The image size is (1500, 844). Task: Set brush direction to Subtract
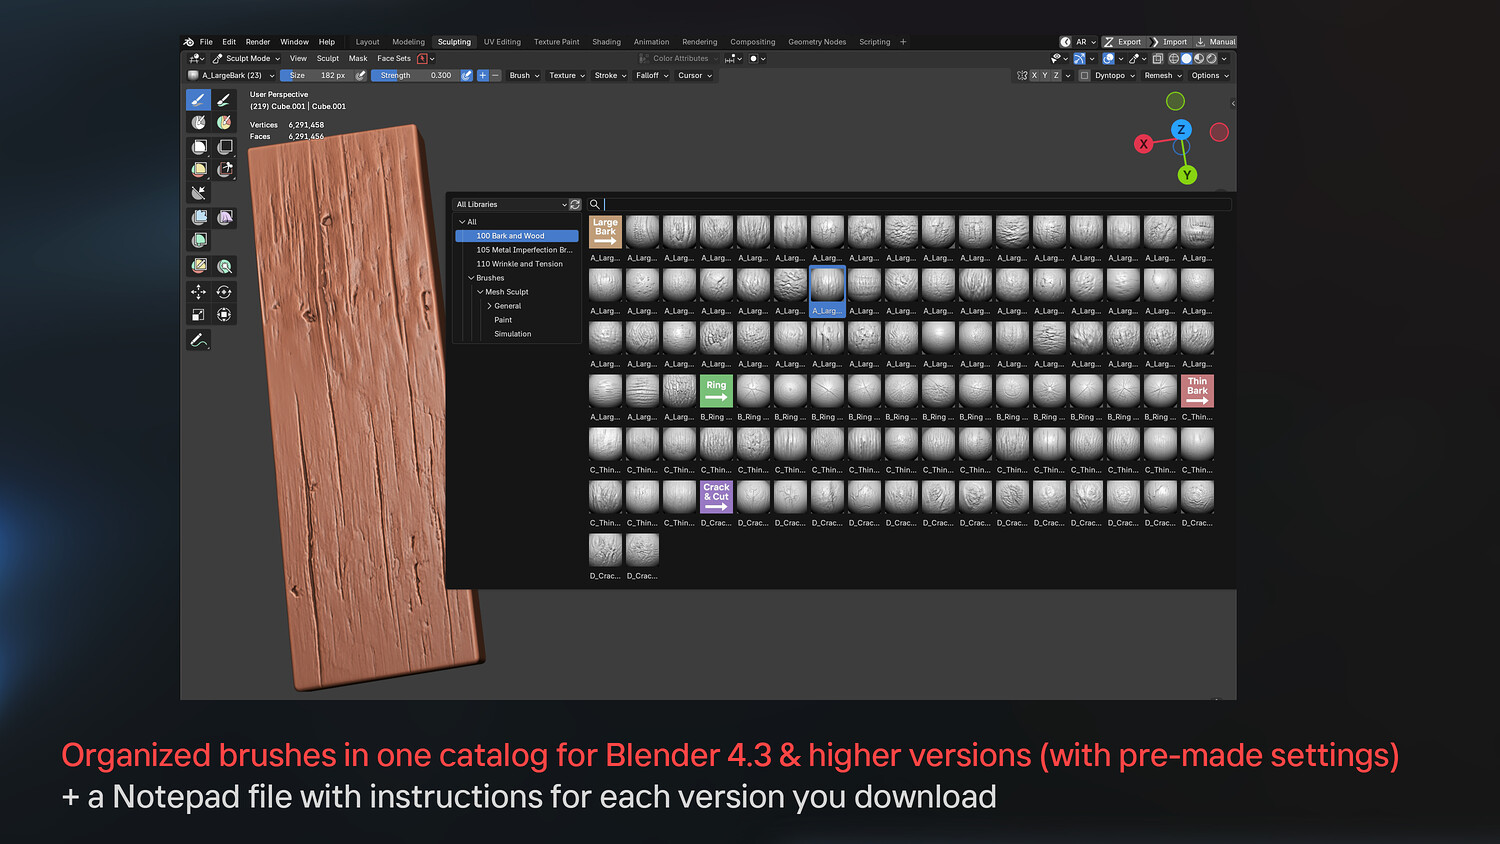pos(495,75)
